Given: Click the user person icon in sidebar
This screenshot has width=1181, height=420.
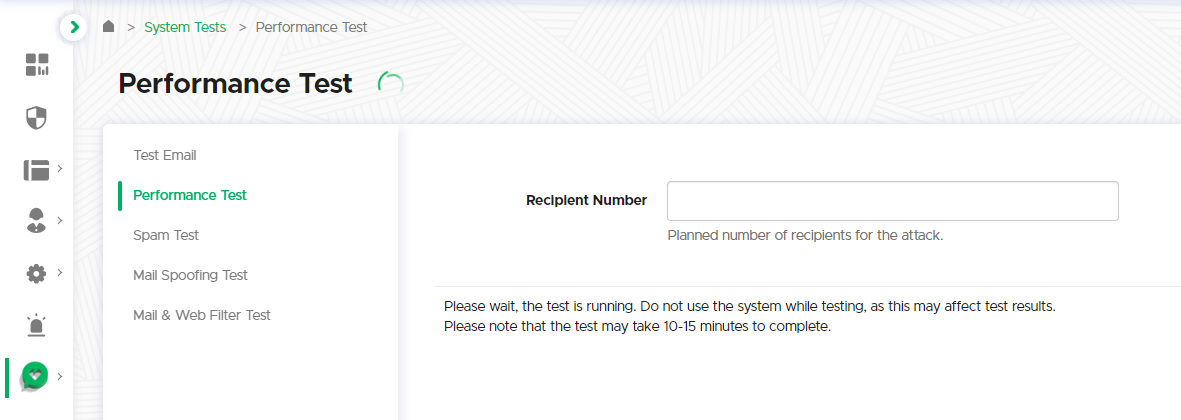Looking at the screenshot, I should point(36,222).
